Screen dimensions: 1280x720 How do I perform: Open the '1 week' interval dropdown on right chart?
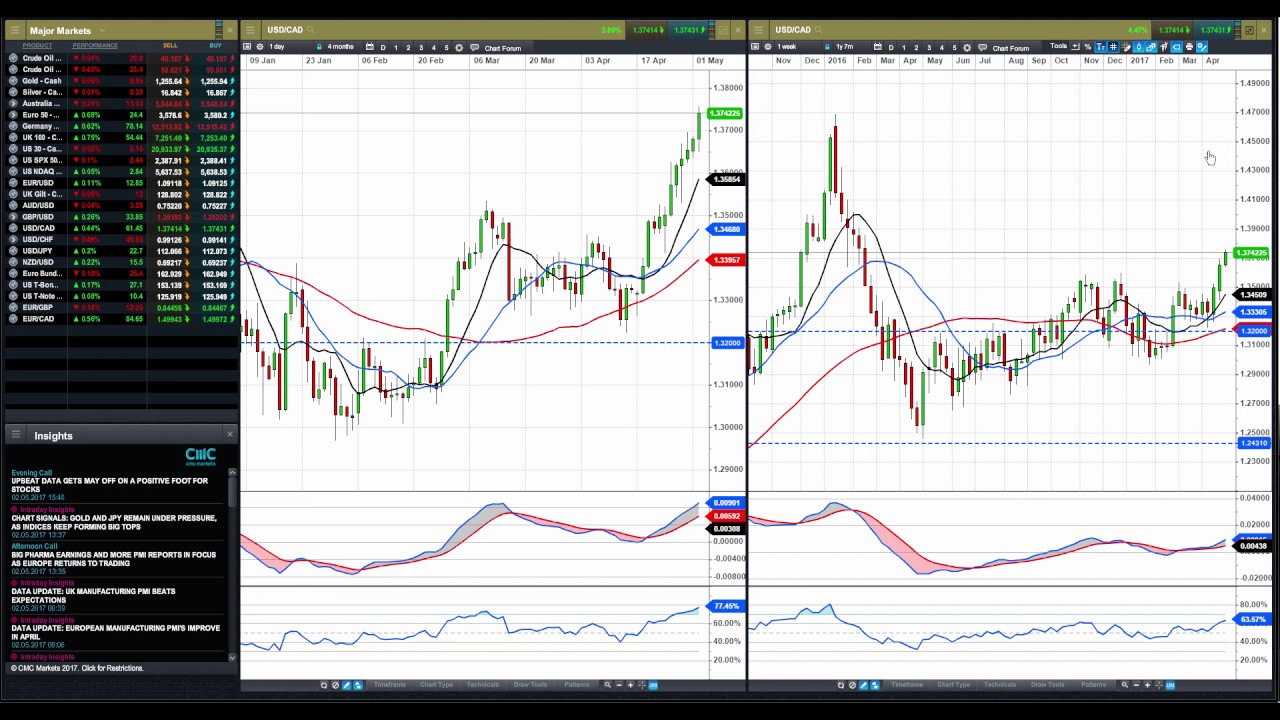(785, 47)
